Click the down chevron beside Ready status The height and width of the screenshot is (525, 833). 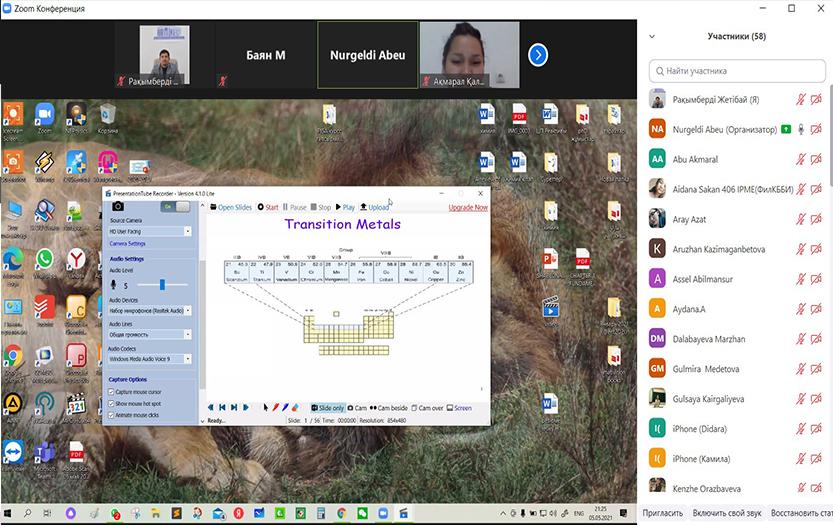coord(202,421)
